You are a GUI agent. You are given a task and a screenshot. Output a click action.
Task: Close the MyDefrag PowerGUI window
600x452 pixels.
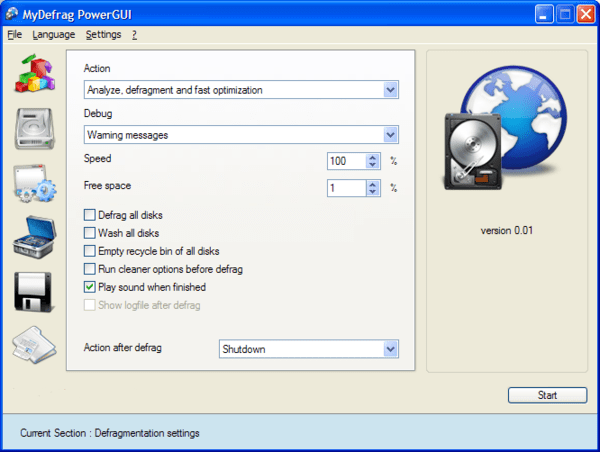click(x=586, y=15)
